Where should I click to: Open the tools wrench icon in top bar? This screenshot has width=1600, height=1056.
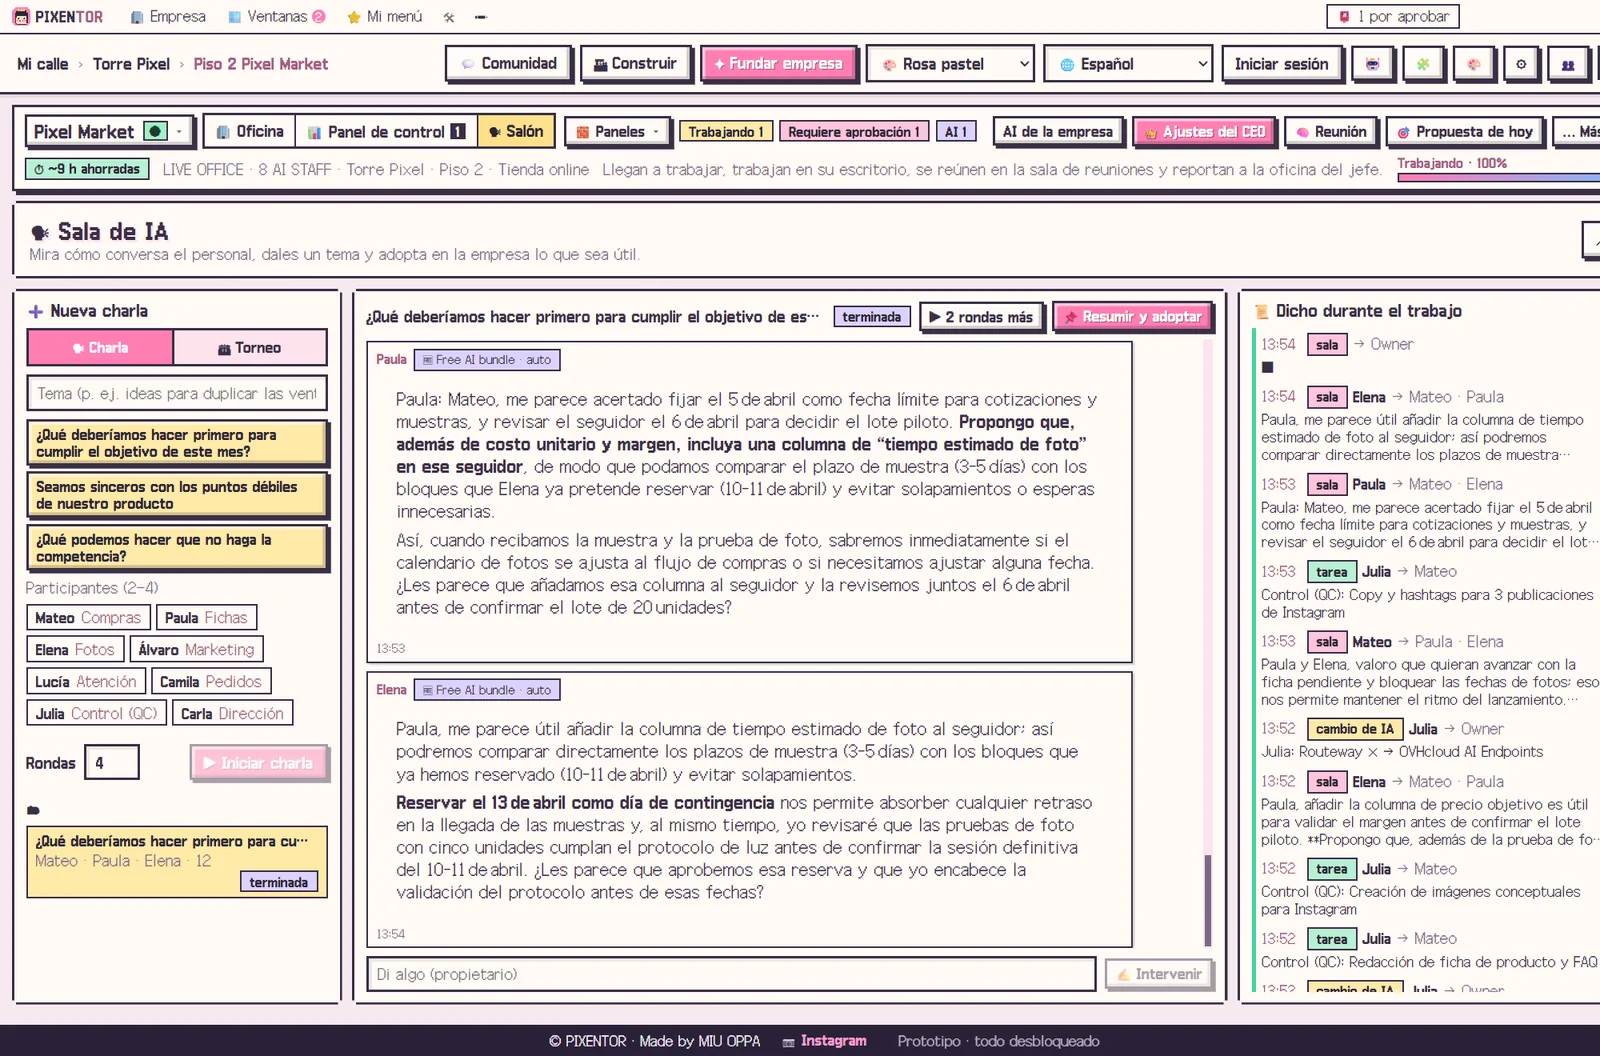(x=449, y=17)
